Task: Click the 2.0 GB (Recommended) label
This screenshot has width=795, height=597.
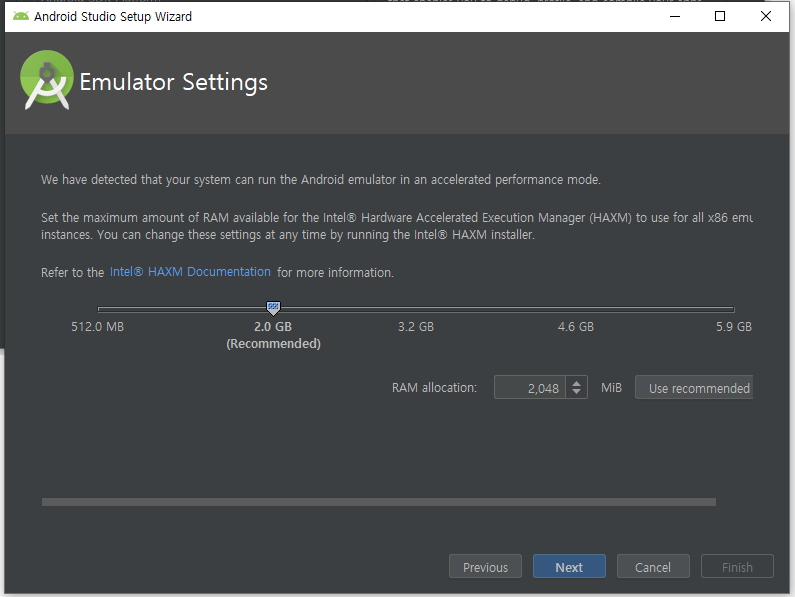Action: 273,335
